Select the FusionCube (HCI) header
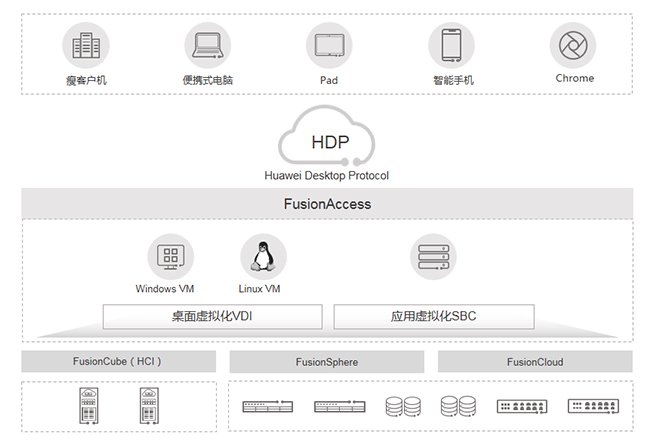This screenshot has height=446, width=656. pos(119,361)
